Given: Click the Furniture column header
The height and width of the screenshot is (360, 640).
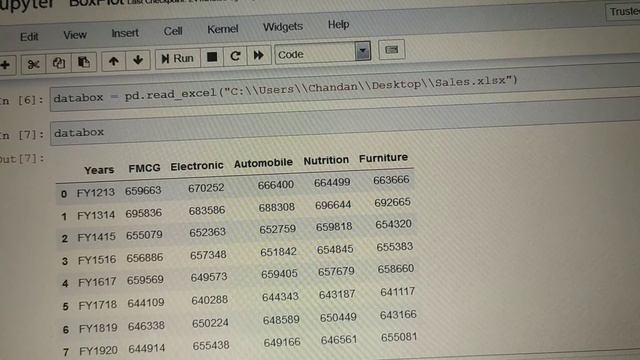Looking at the screenshot, I should pyautogui.click(x=383, y=158).
